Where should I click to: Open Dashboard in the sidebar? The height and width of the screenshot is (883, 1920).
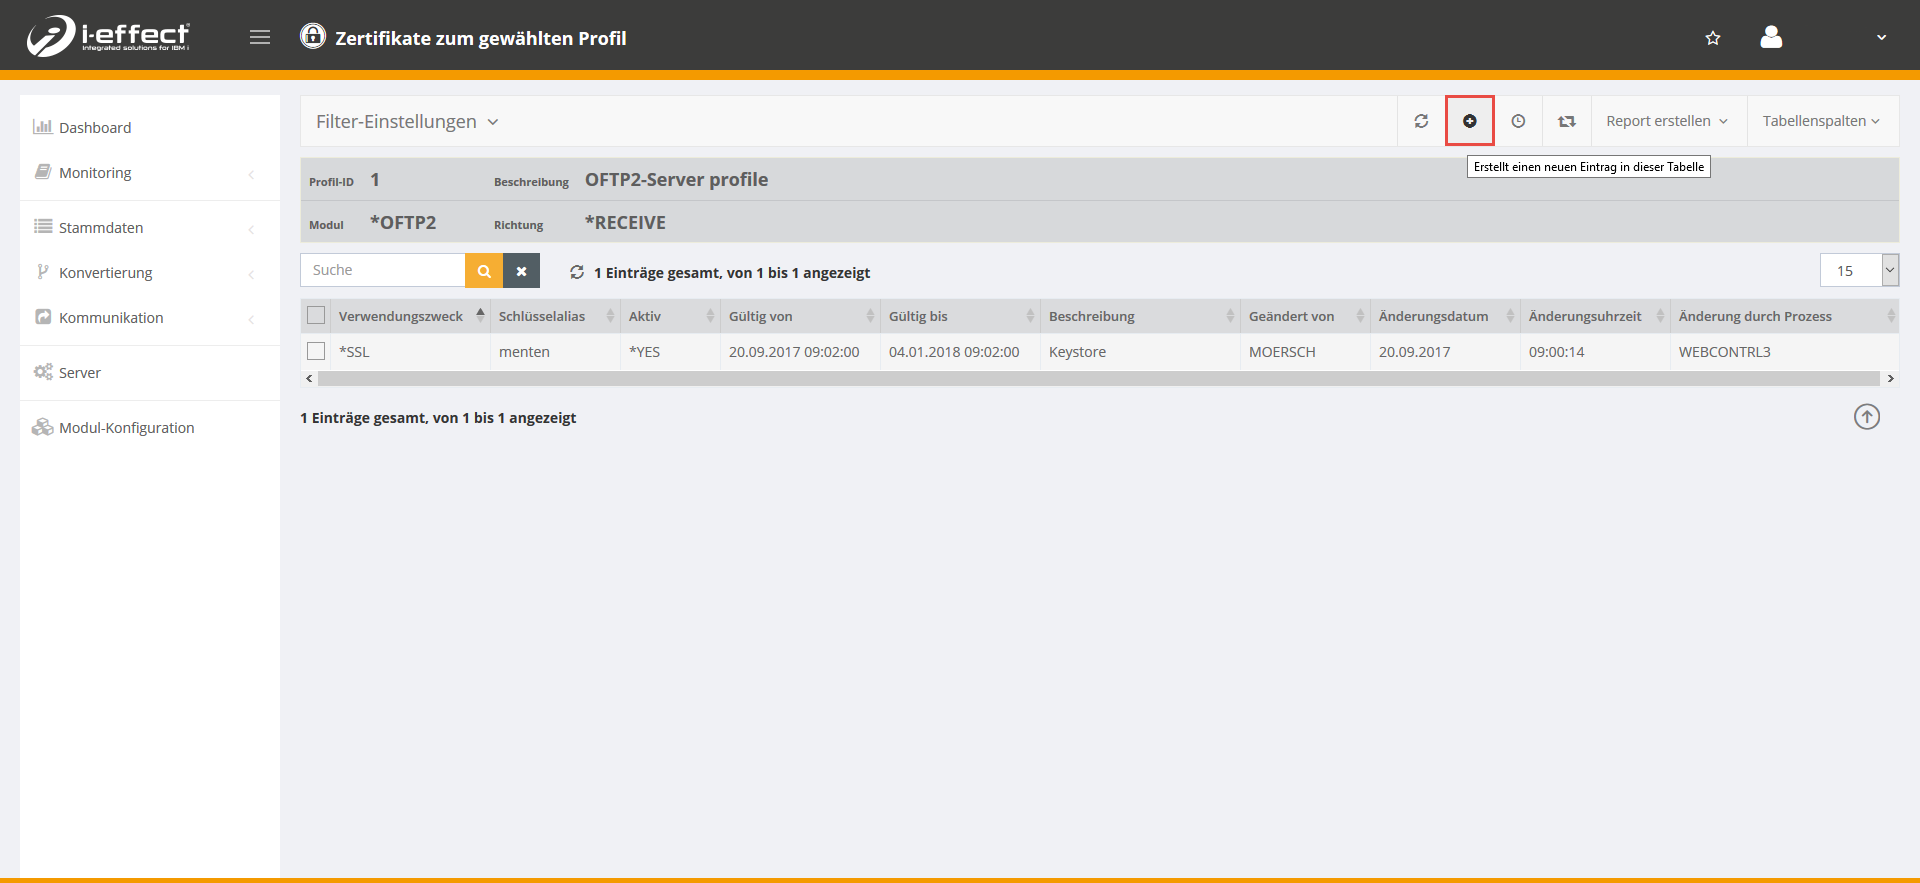tap(95, 128)
